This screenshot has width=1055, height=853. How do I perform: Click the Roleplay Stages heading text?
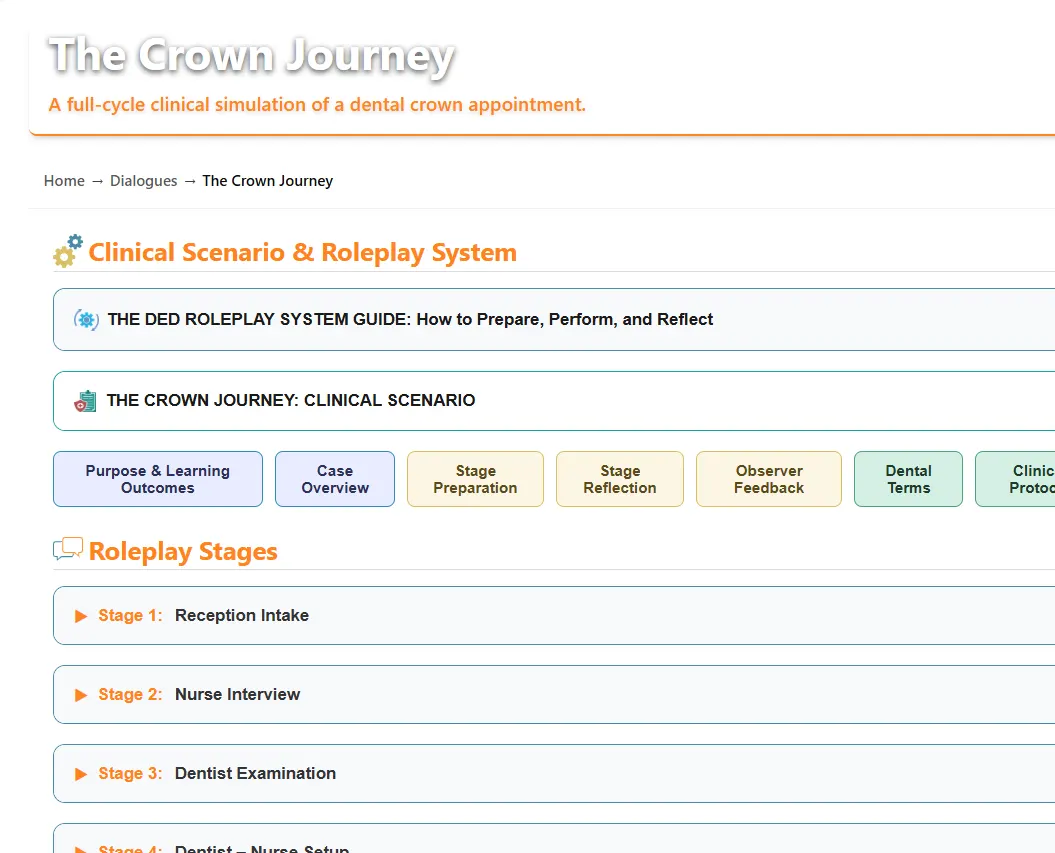[183, 551]
